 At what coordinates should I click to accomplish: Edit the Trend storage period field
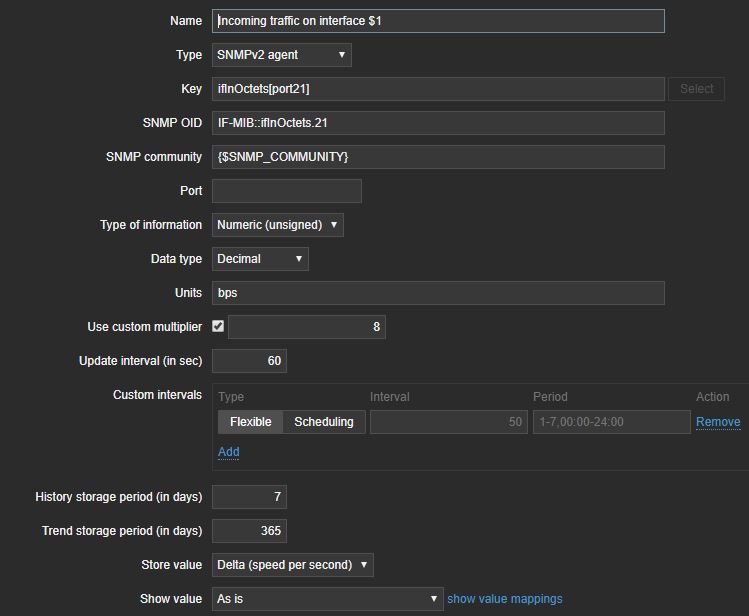(250, 531)
